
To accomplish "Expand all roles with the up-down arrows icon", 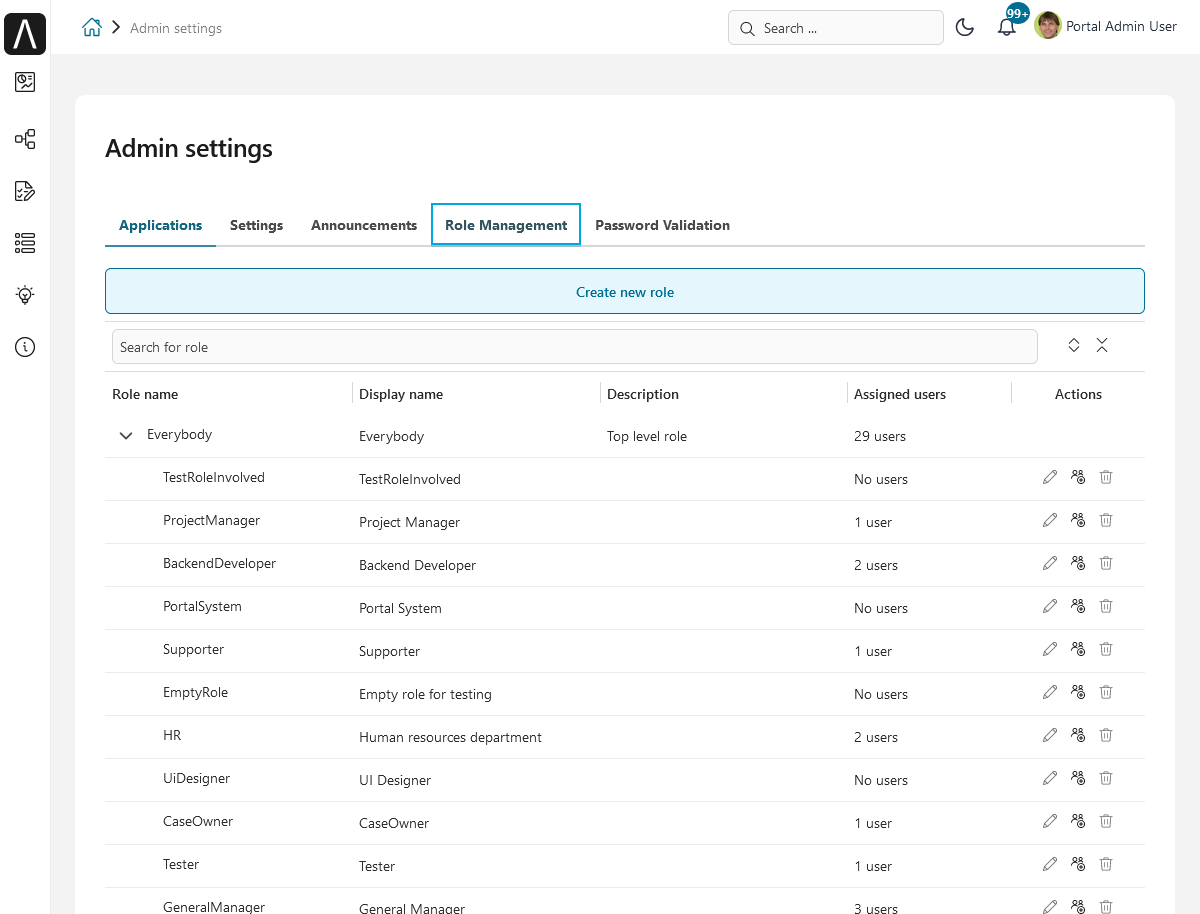I will (x=1074, y=345).
